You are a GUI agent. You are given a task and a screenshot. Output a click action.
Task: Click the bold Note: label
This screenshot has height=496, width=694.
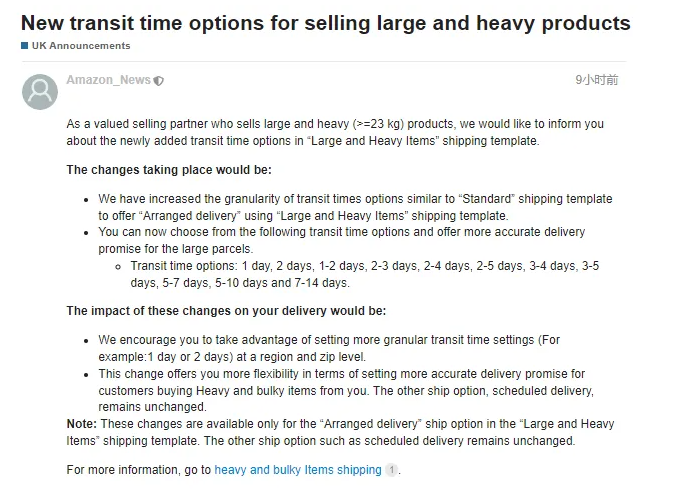tap(82, 424)
